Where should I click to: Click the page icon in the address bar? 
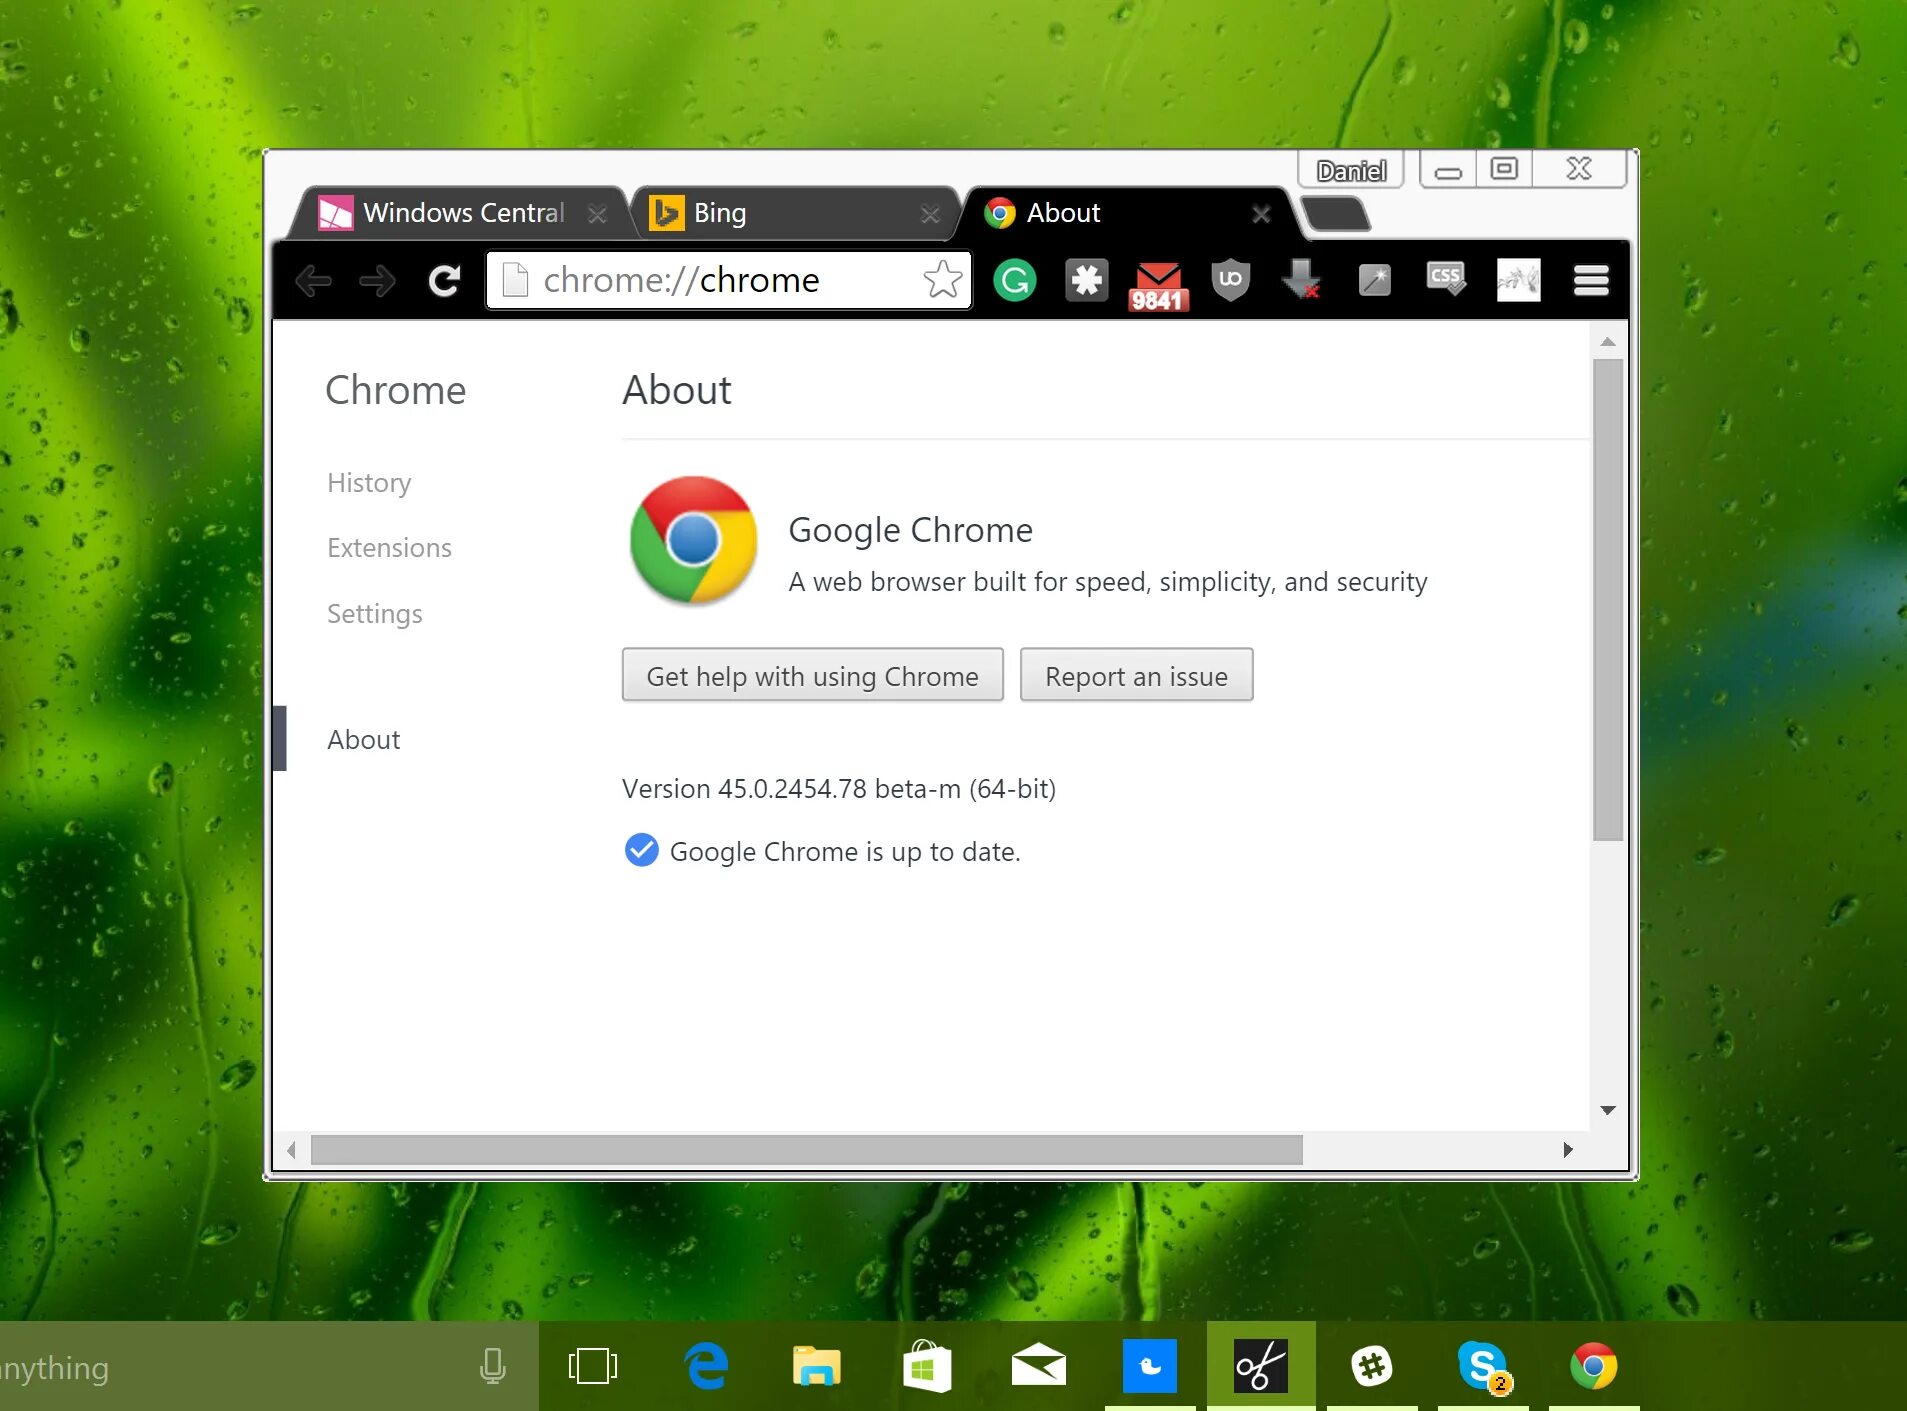click(x=515, y=280)
